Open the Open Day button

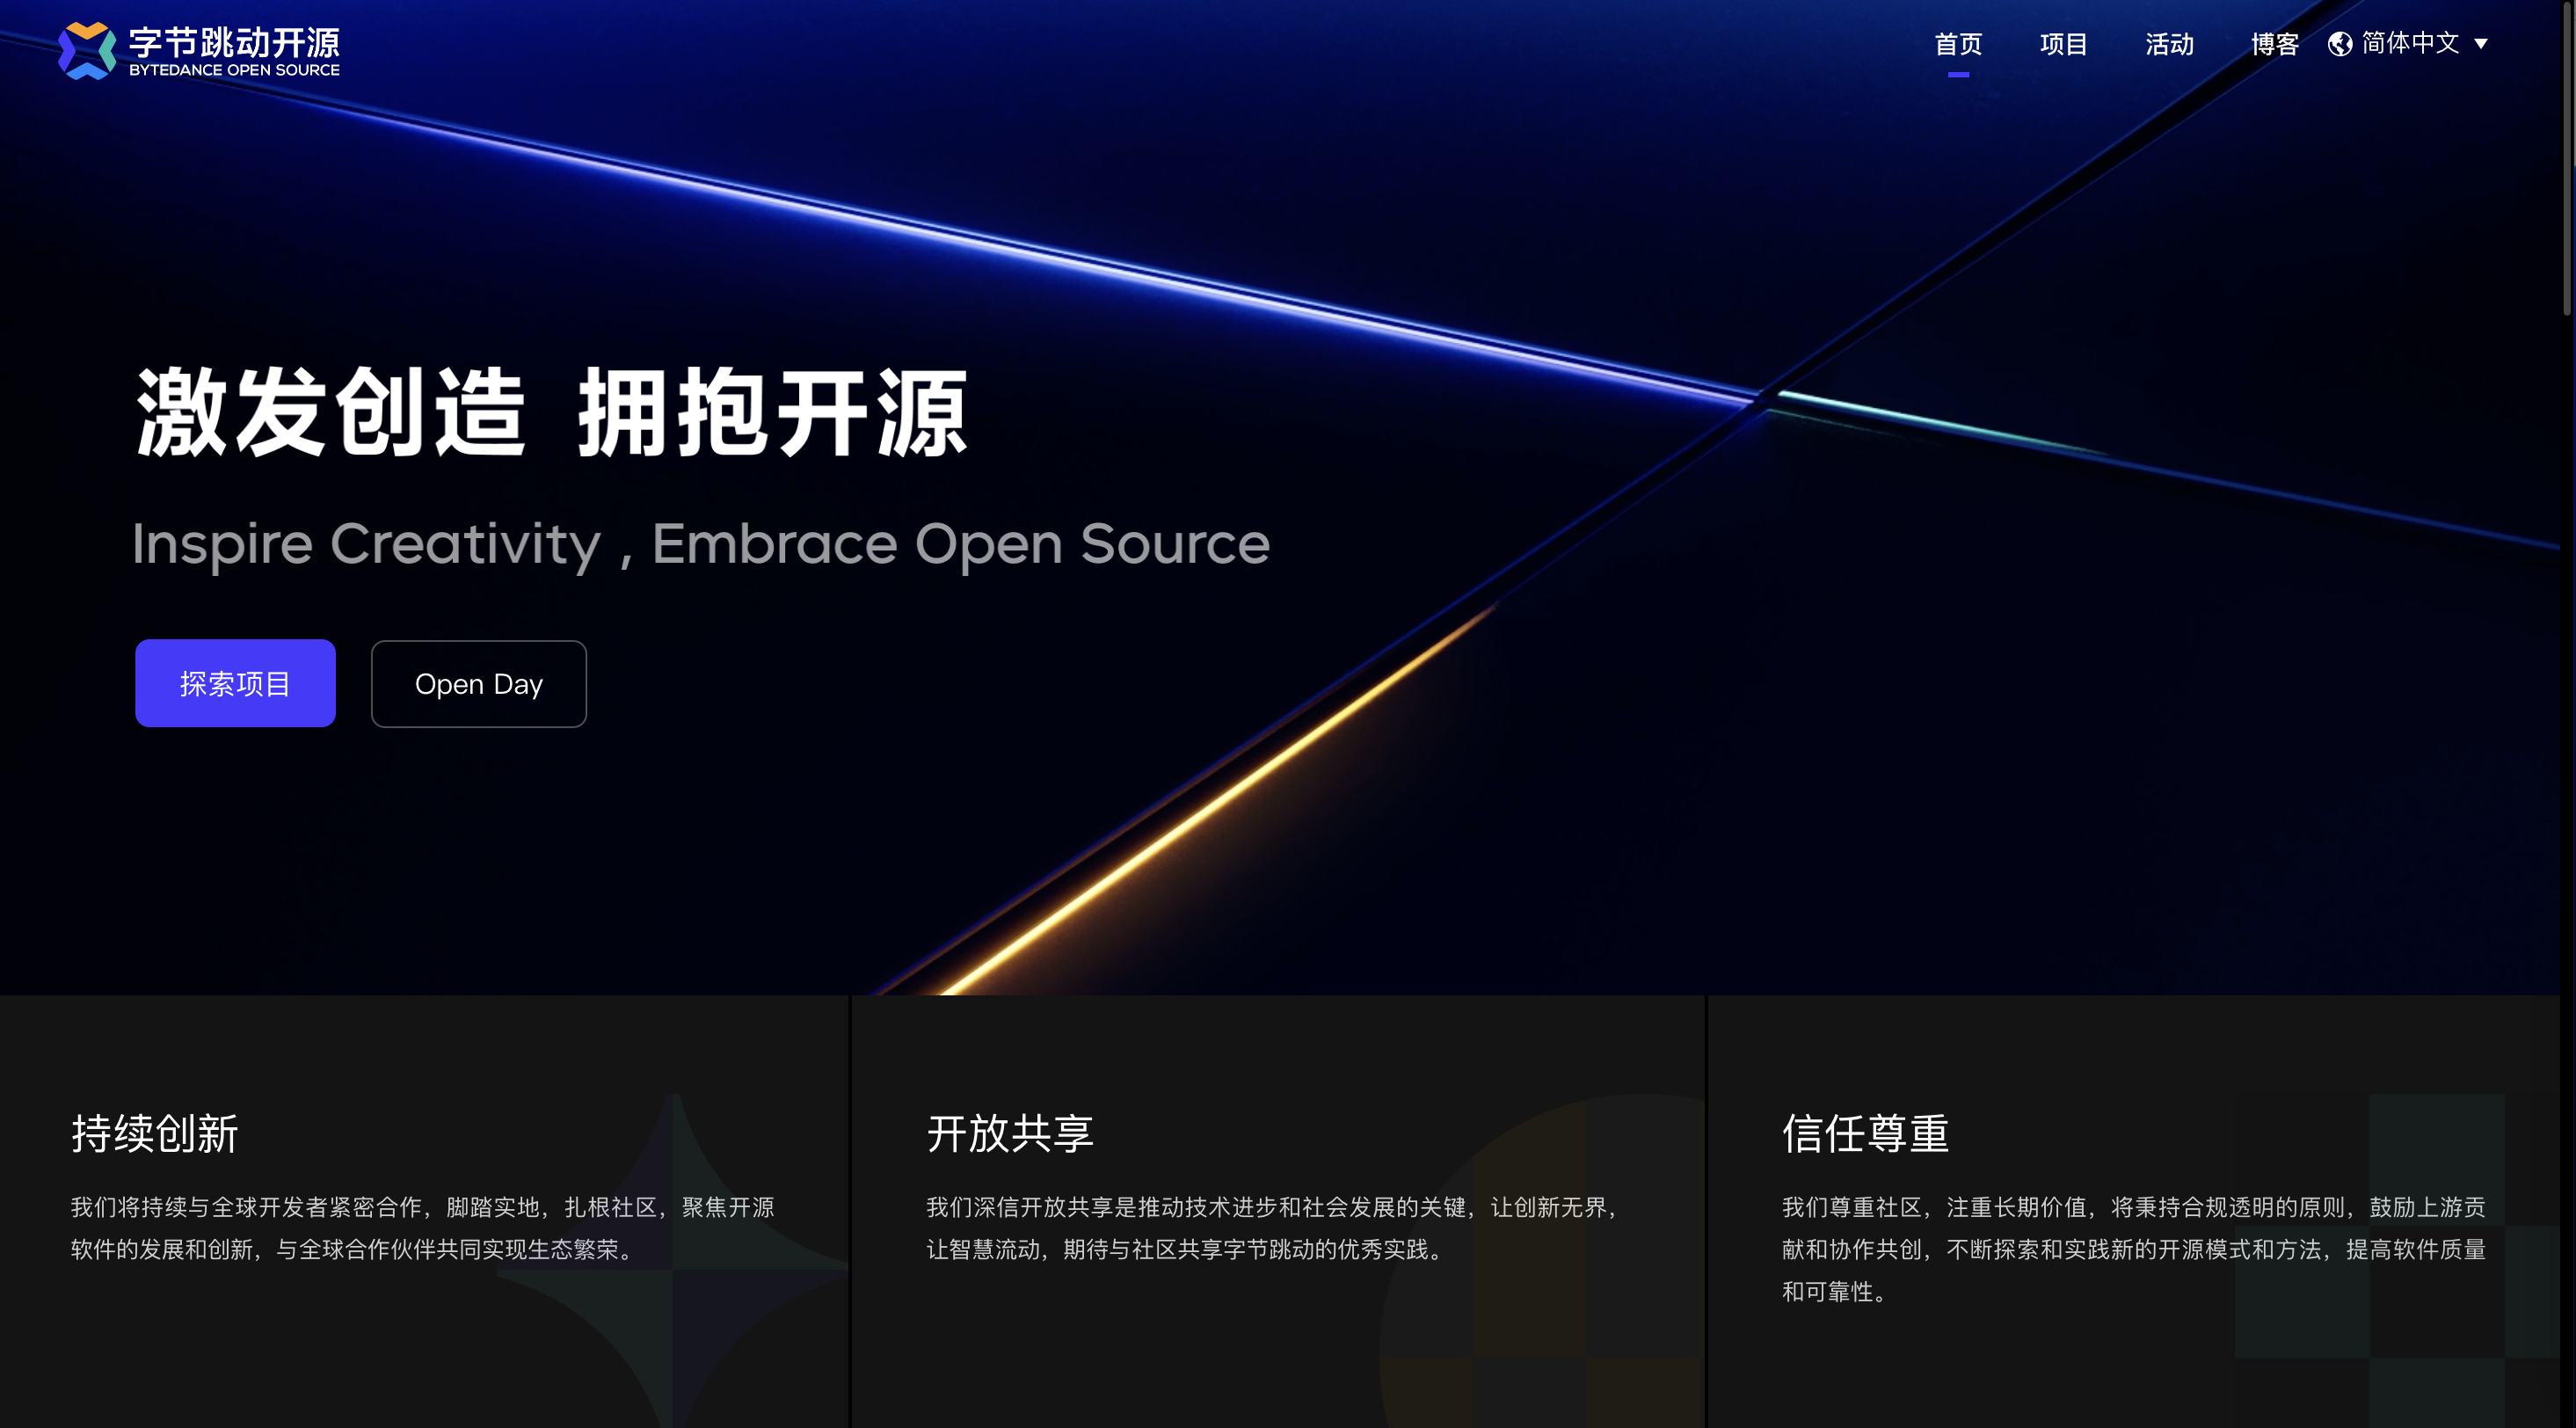479,684
